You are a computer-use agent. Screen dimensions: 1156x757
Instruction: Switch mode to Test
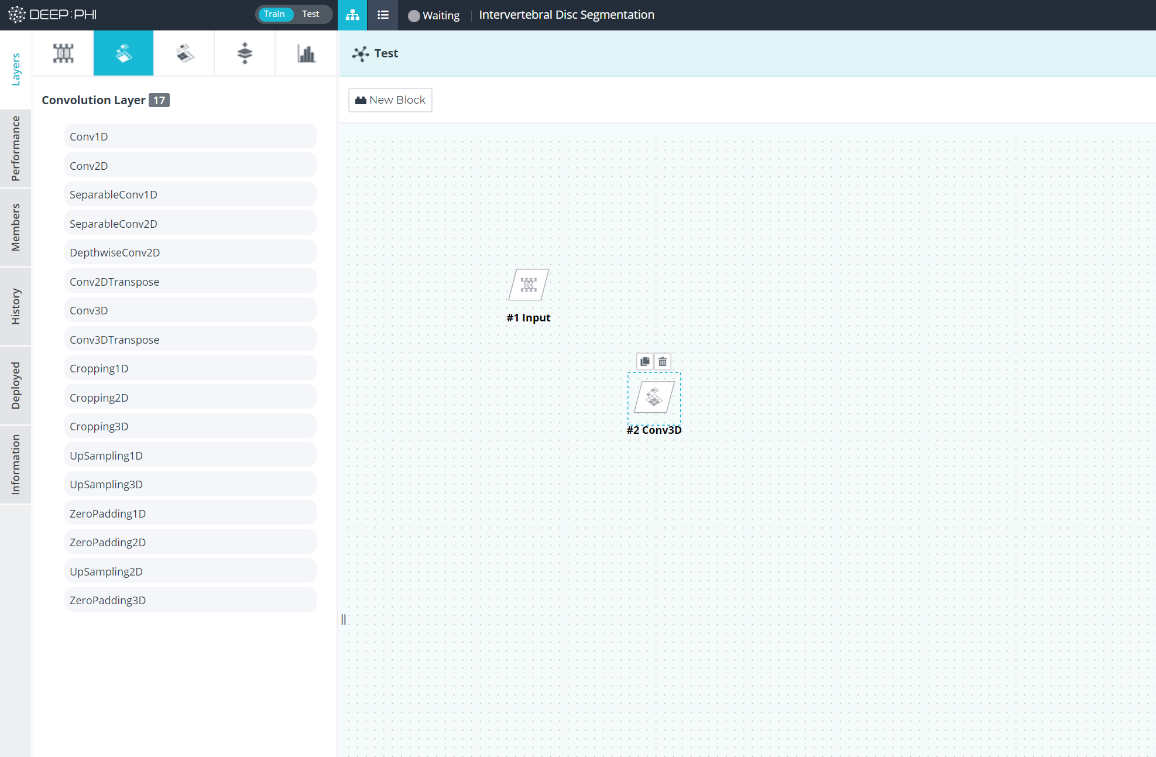(311, 14)
